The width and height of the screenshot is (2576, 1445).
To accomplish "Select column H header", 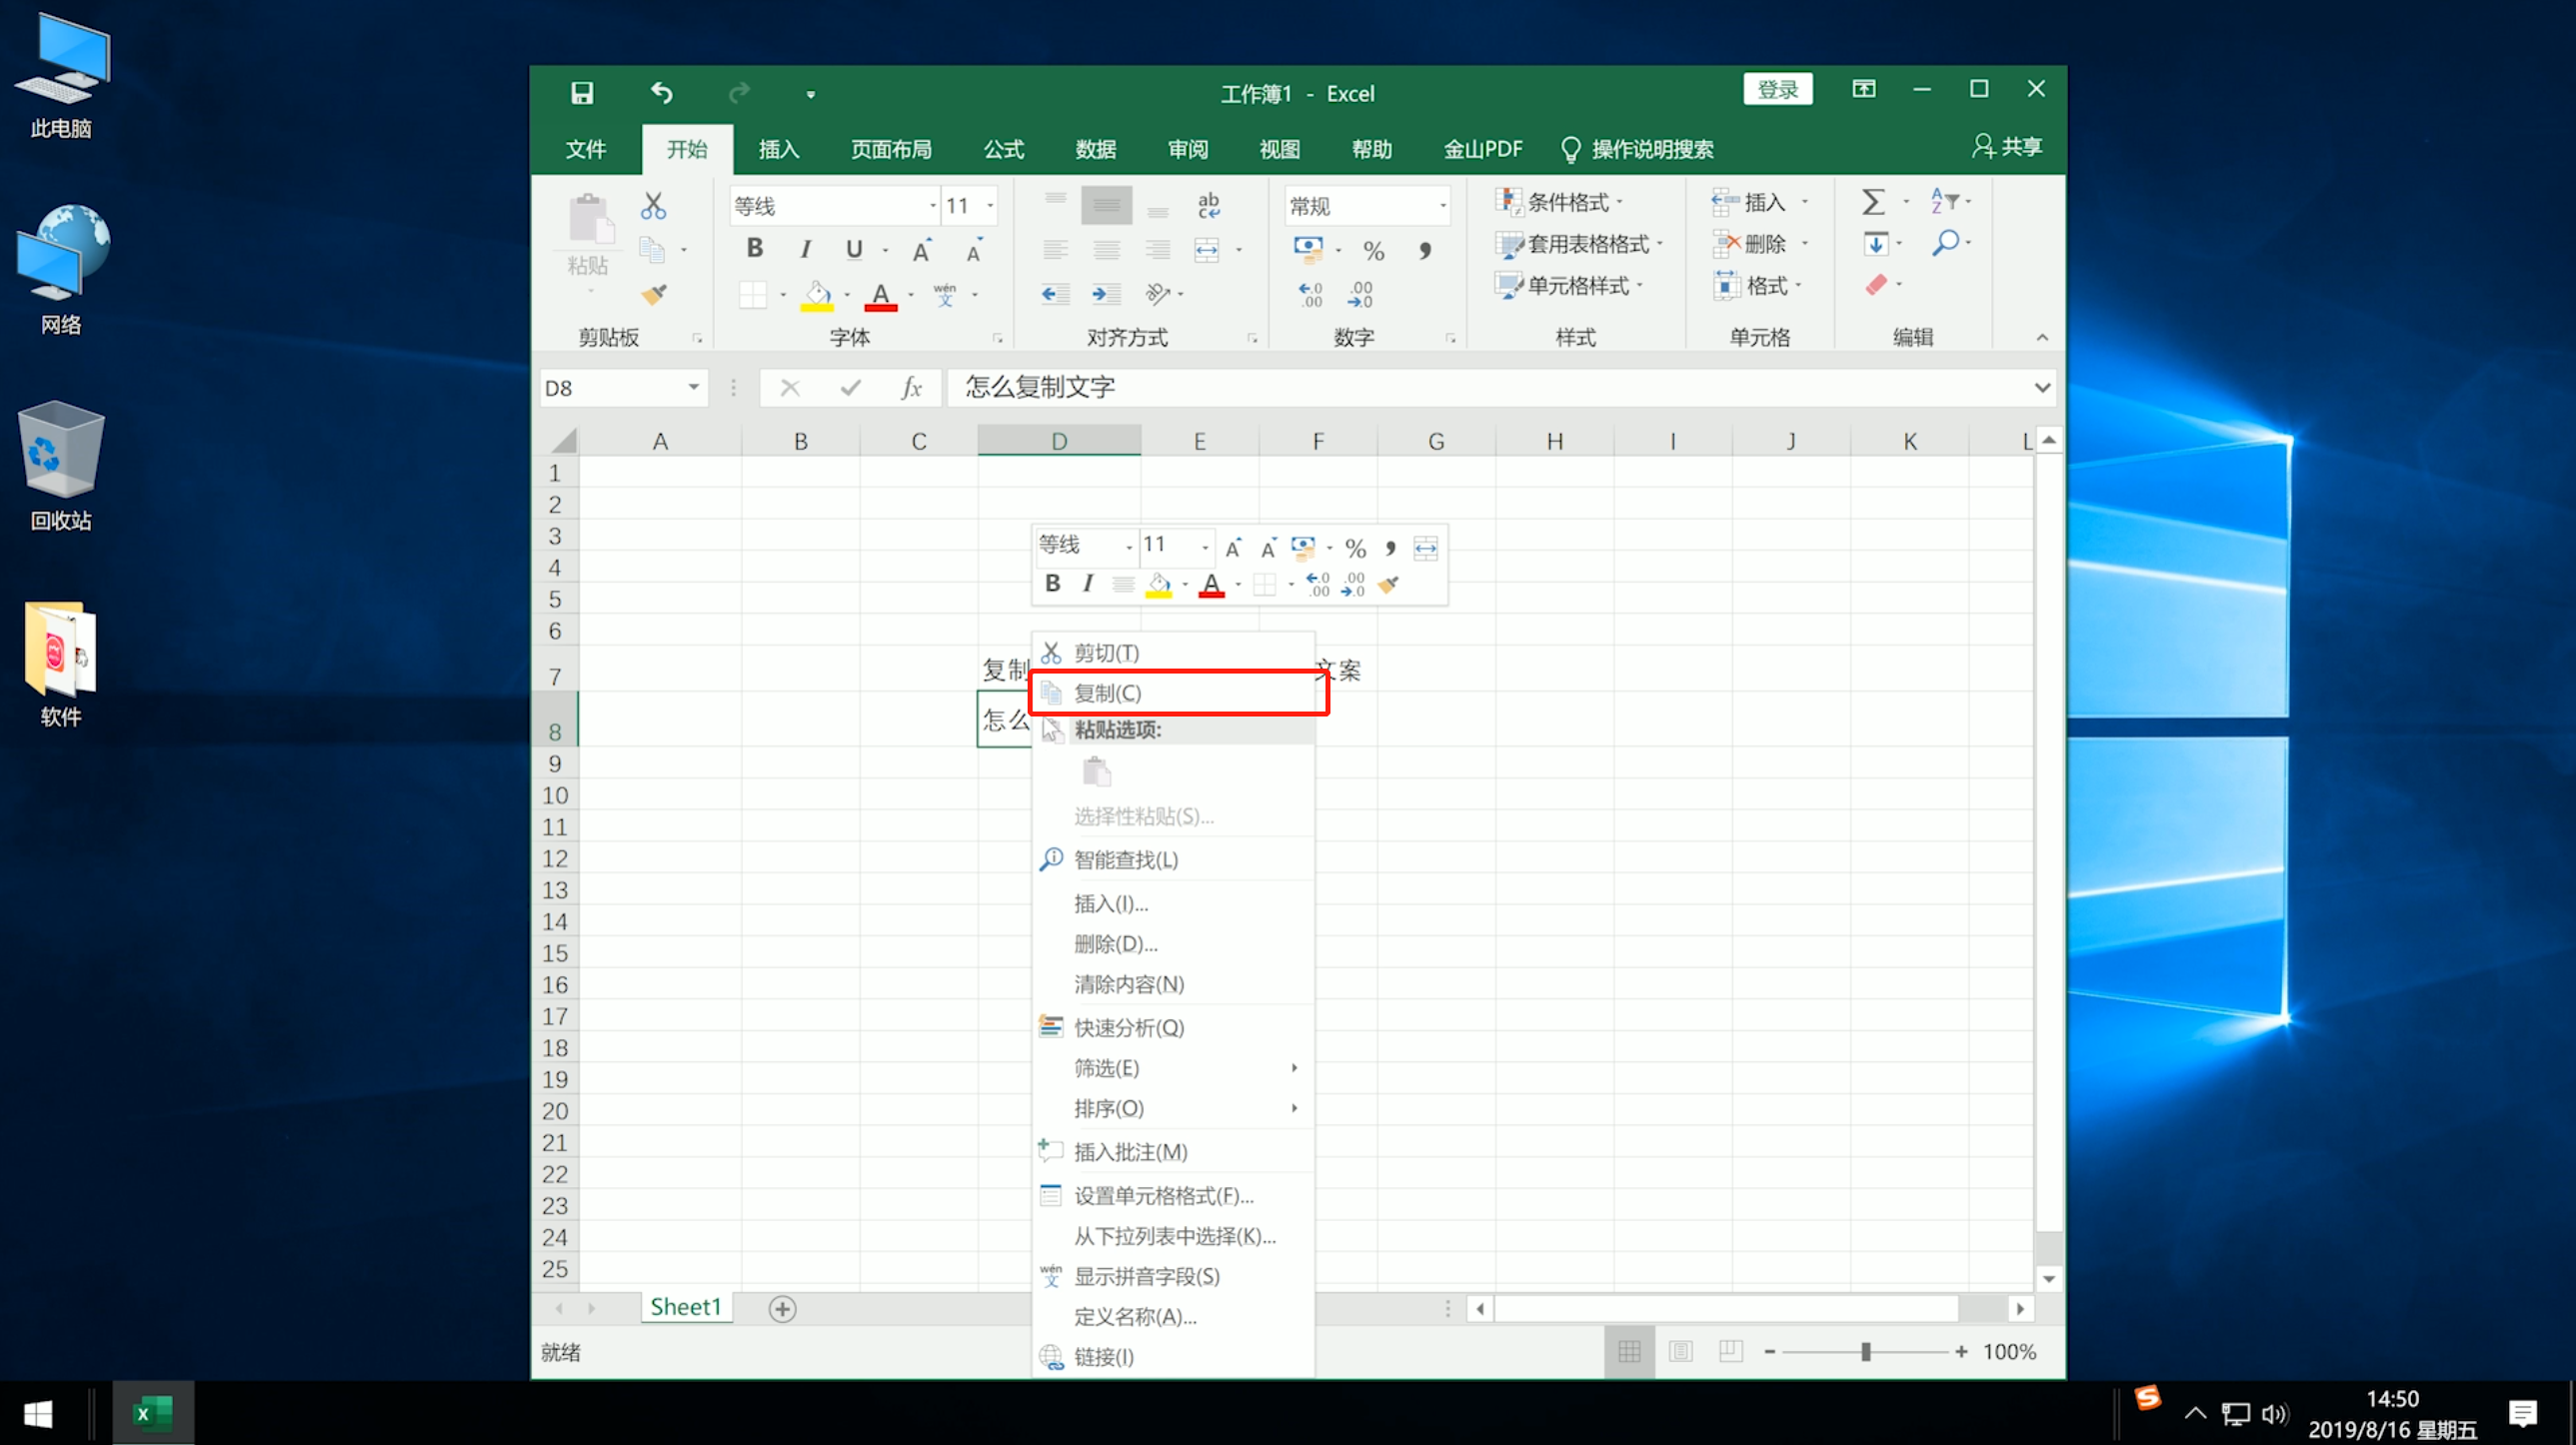I will click(x=1554, y=441).
